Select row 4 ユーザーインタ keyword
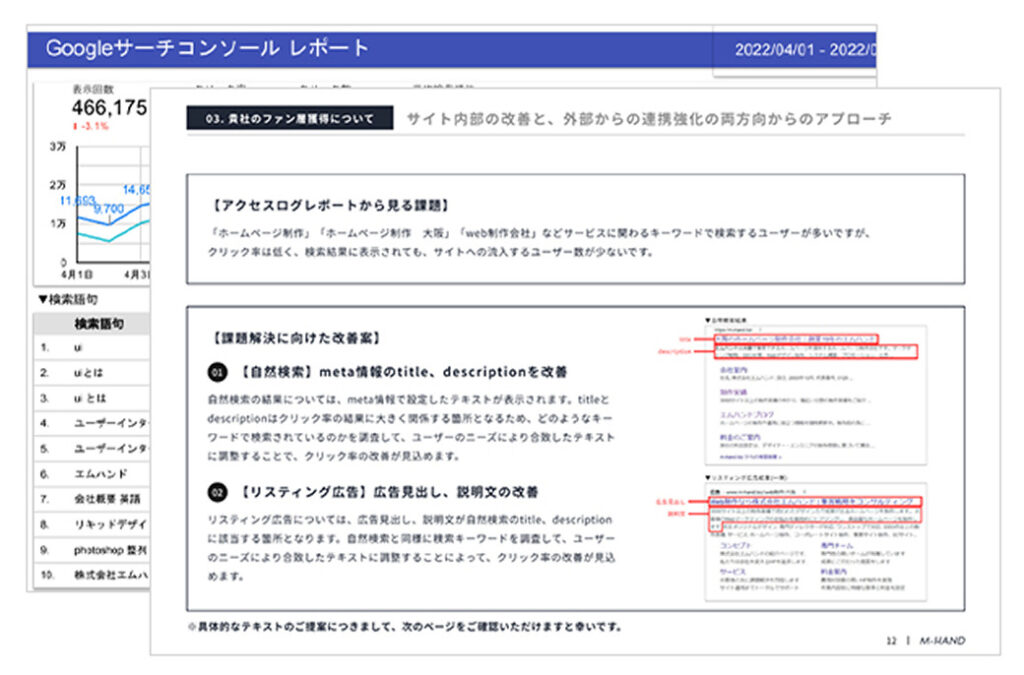 point(111,423)
